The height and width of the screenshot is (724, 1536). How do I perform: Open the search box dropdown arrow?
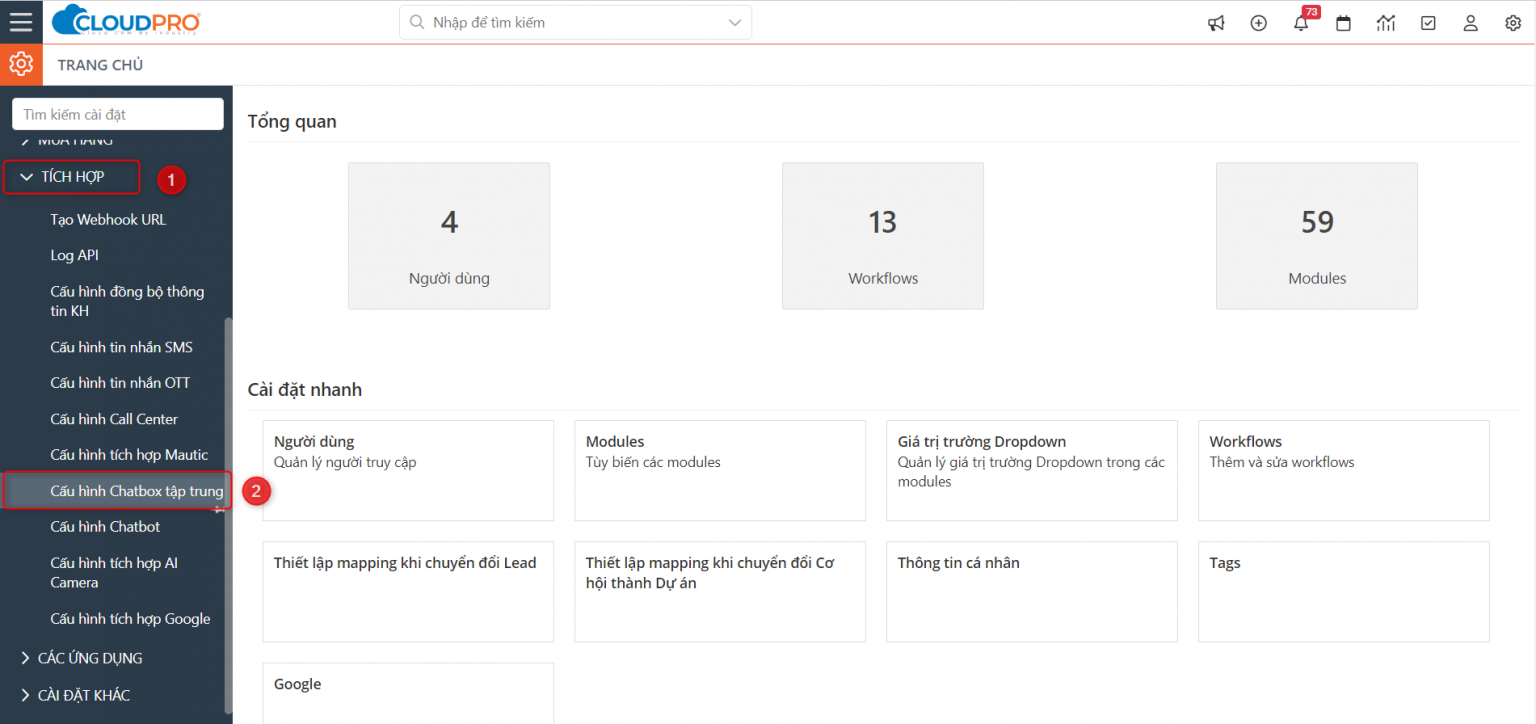pos(735,22)
